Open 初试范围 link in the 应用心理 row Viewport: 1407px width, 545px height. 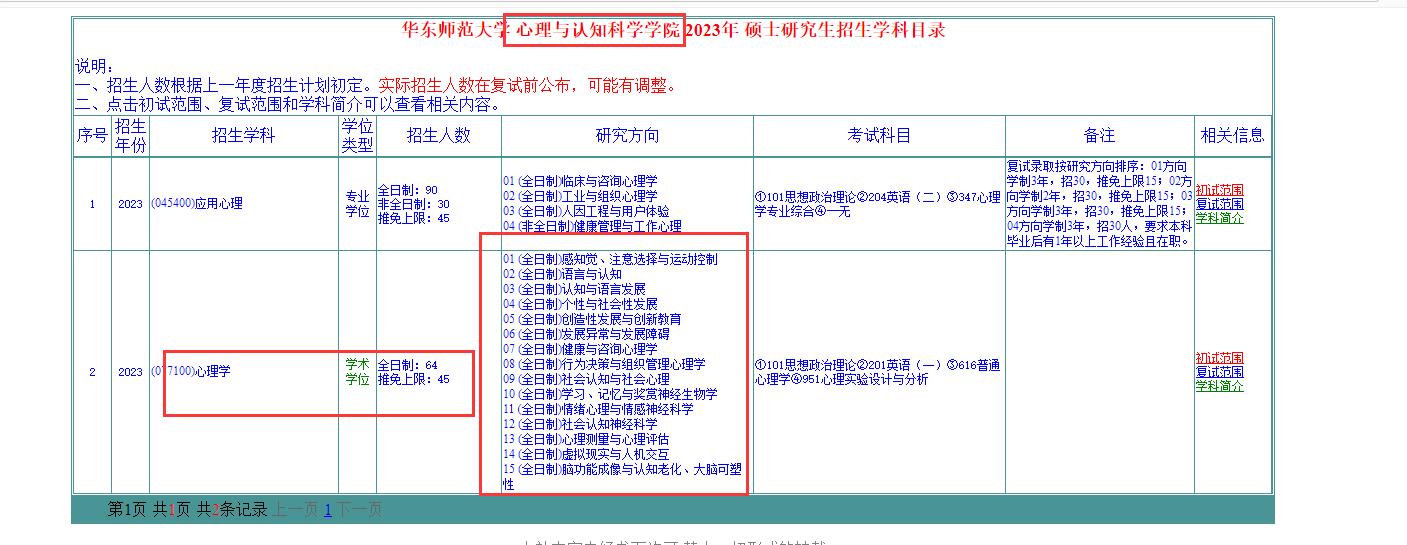tap(1219, 190)
